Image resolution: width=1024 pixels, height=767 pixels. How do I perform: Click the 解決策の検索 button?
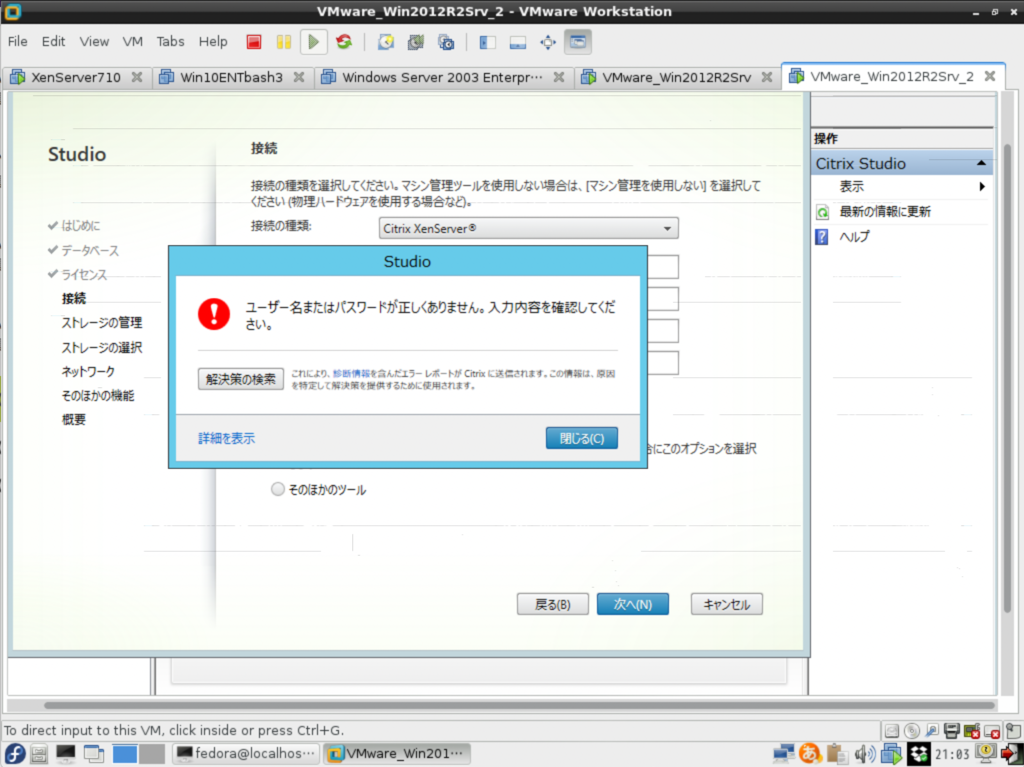tap(240, 379)
